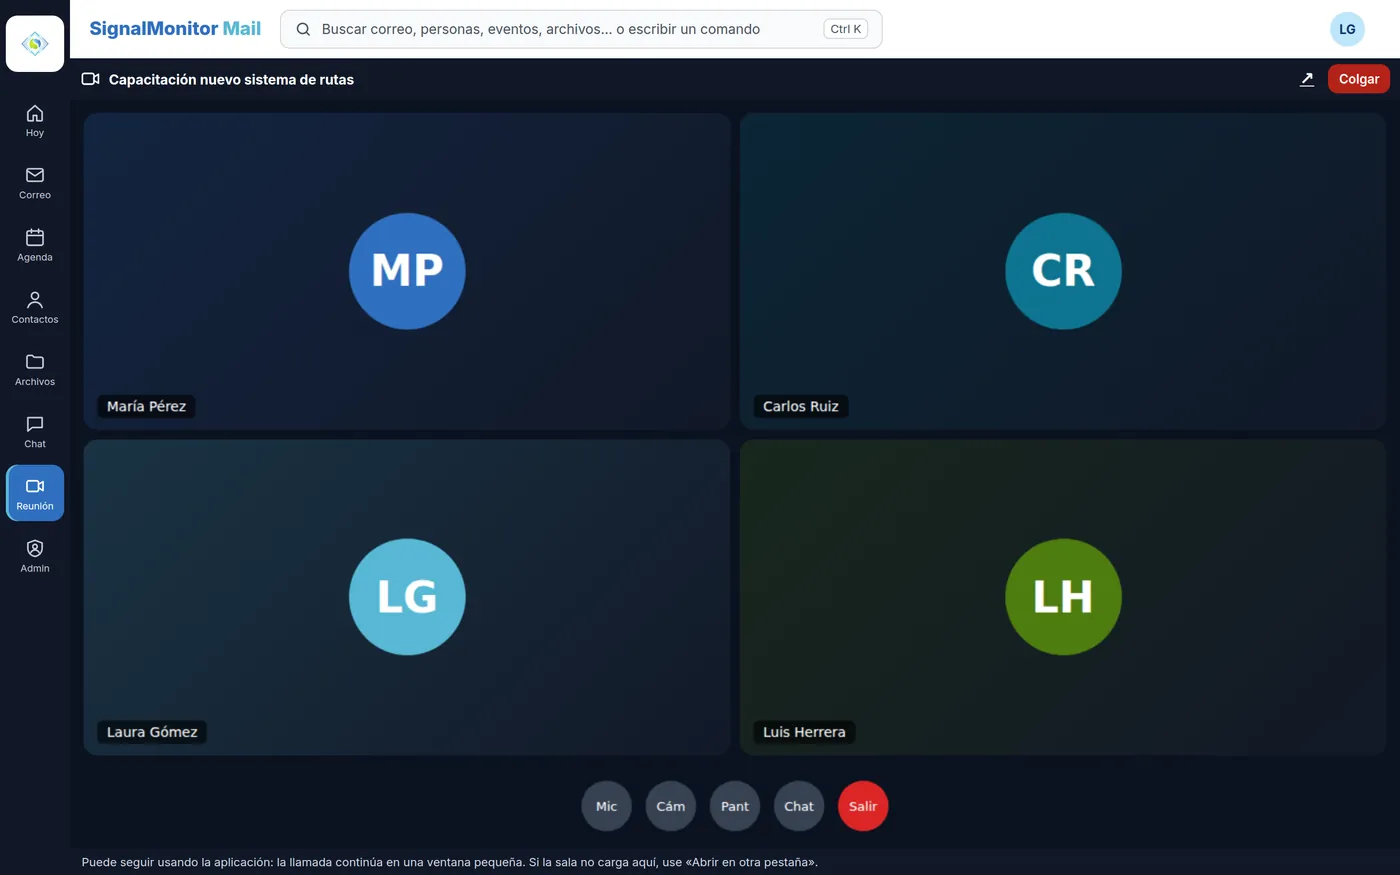Open Contactos in the sidebar
Viewport: 1400px width, 875px height.
[35, 307]
